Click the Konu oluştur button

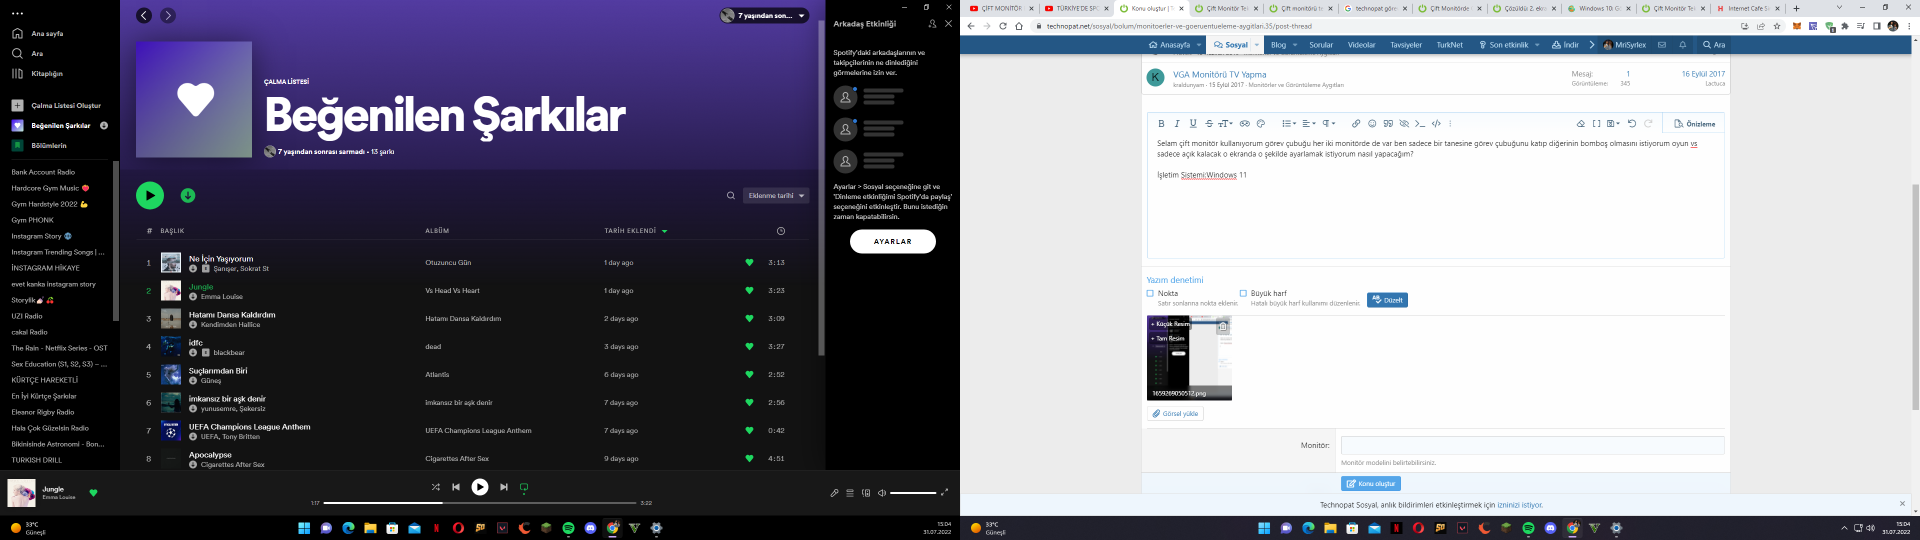click(x=1370, y=483)
